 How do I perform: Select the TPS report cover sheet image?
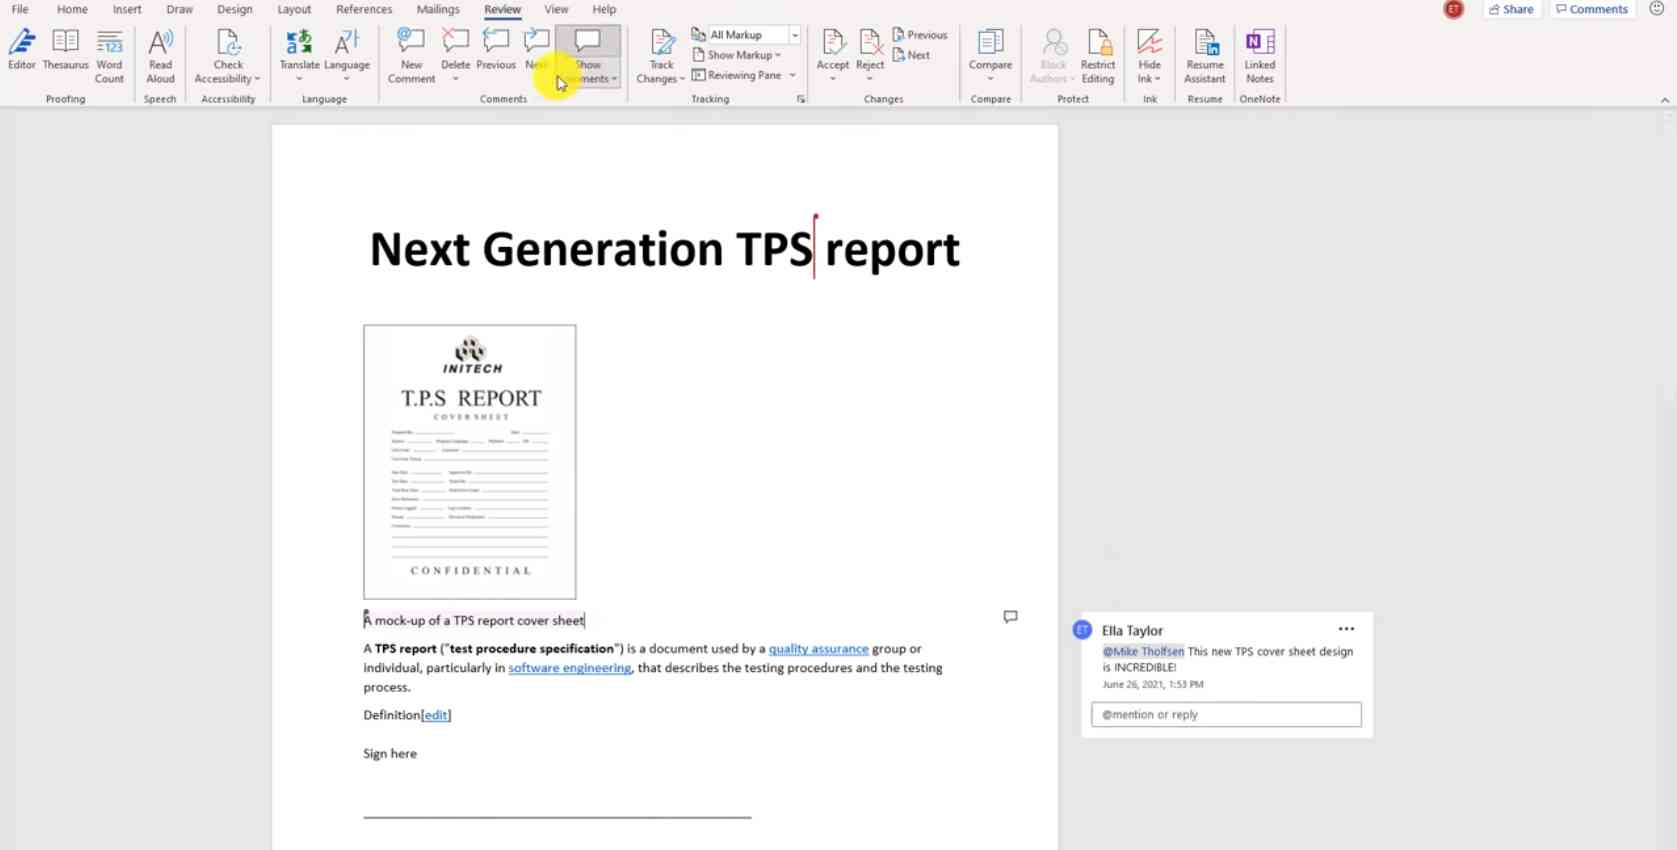coord(469,462)
